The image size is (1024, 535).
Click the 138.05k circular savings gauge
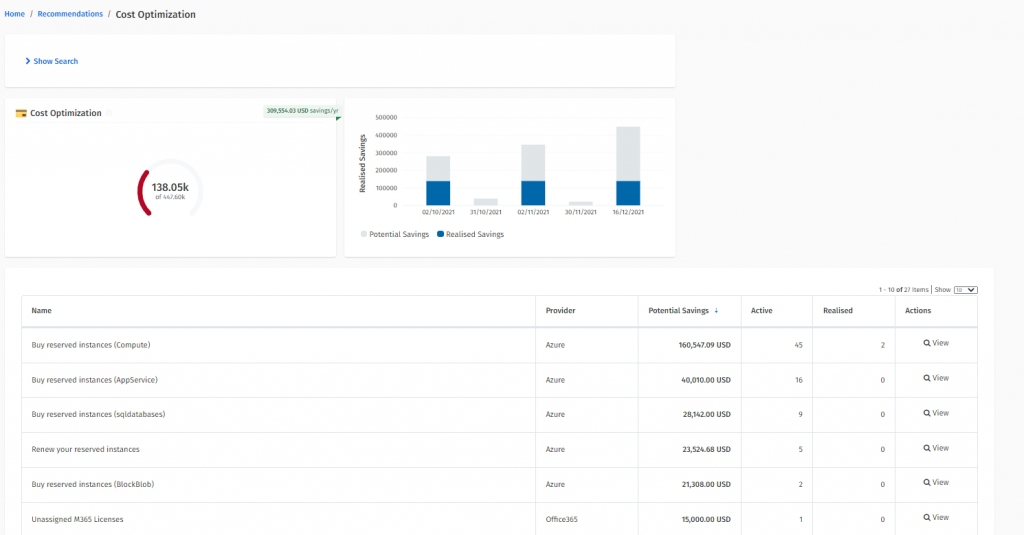[x=170, y=191]
